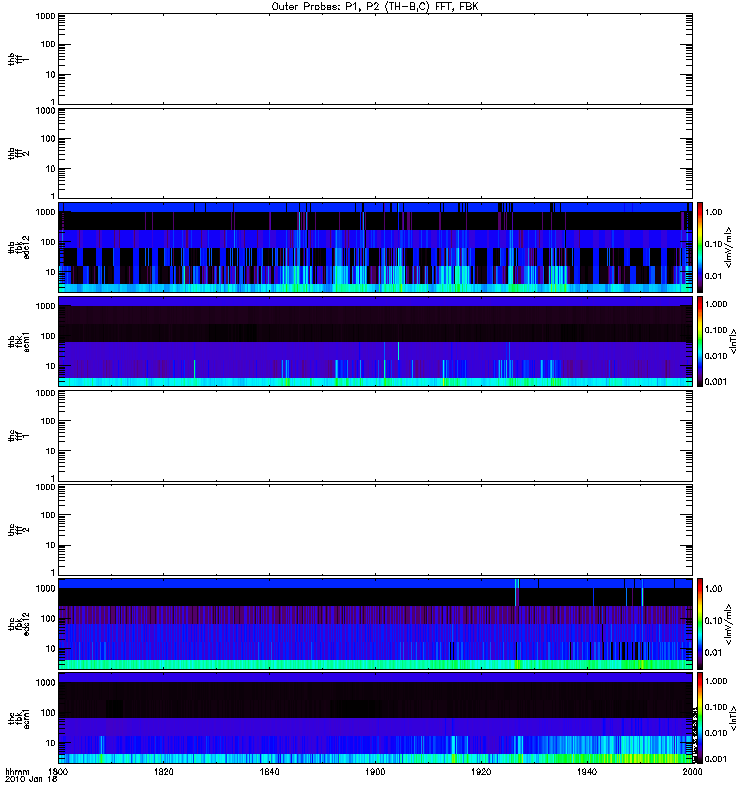Click the 10 tick on thc fbk scm1 axis

pyautogui.click(x=51, y=743)
